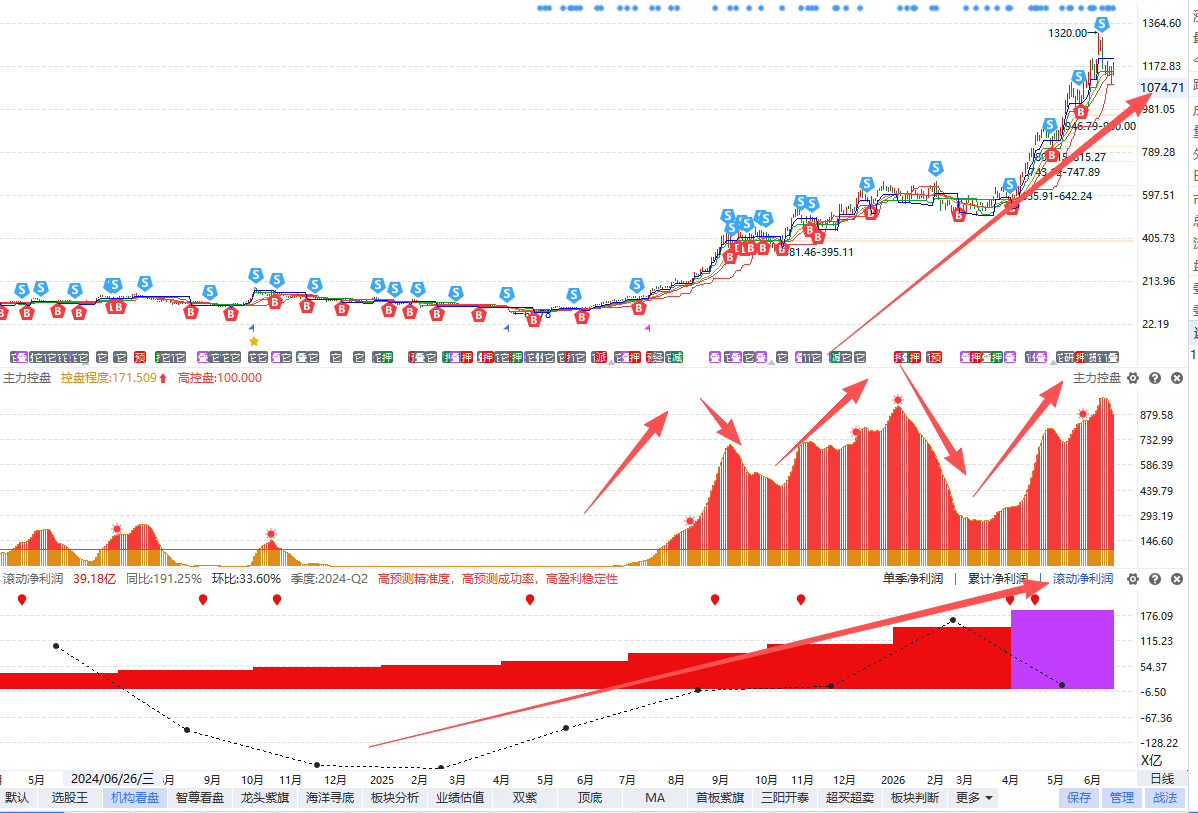The image size is (1198, 813).
Task: Click the magenta flag marker near July
Action: (647, 329)
